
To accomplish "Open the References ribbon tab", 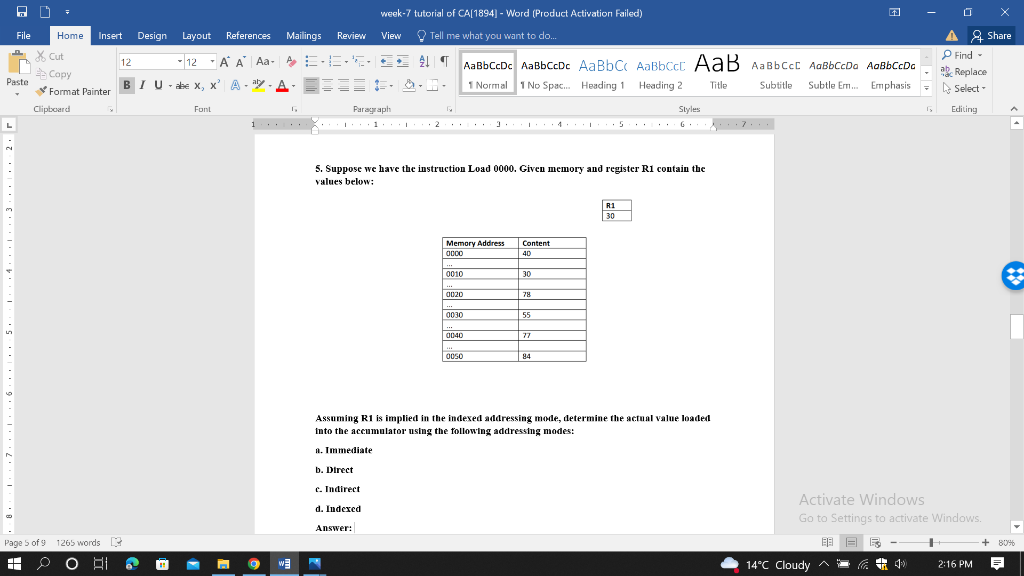I will tap(248, 35).
